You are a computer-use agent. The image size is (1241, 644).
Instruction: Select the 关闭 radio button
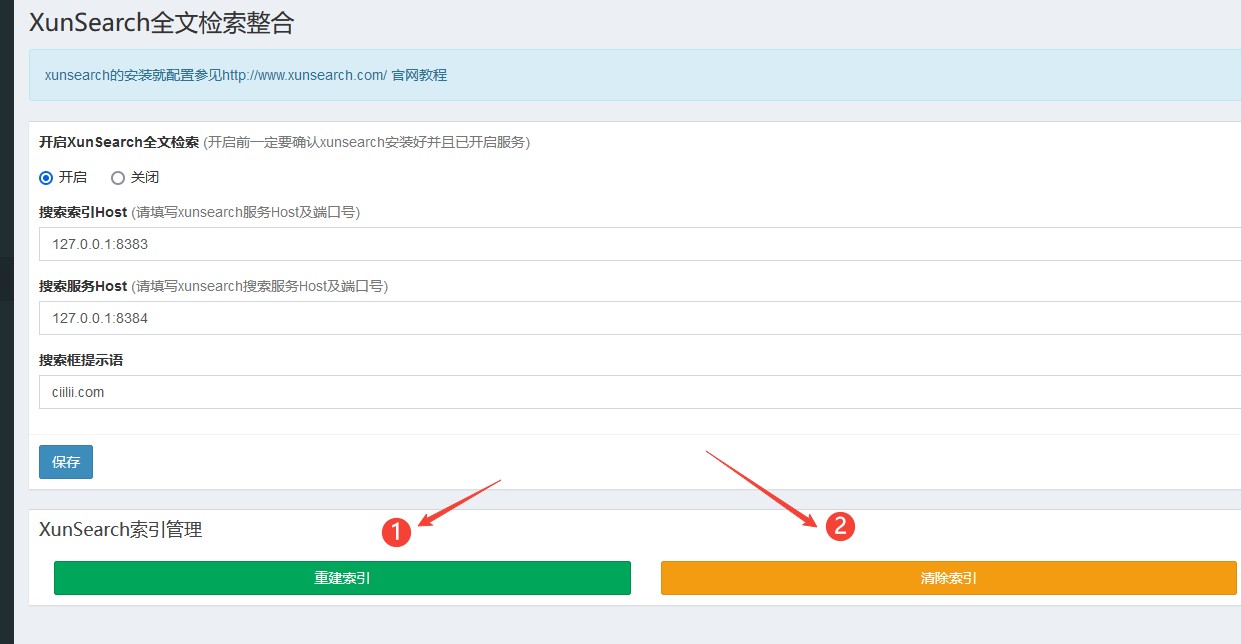118,177
